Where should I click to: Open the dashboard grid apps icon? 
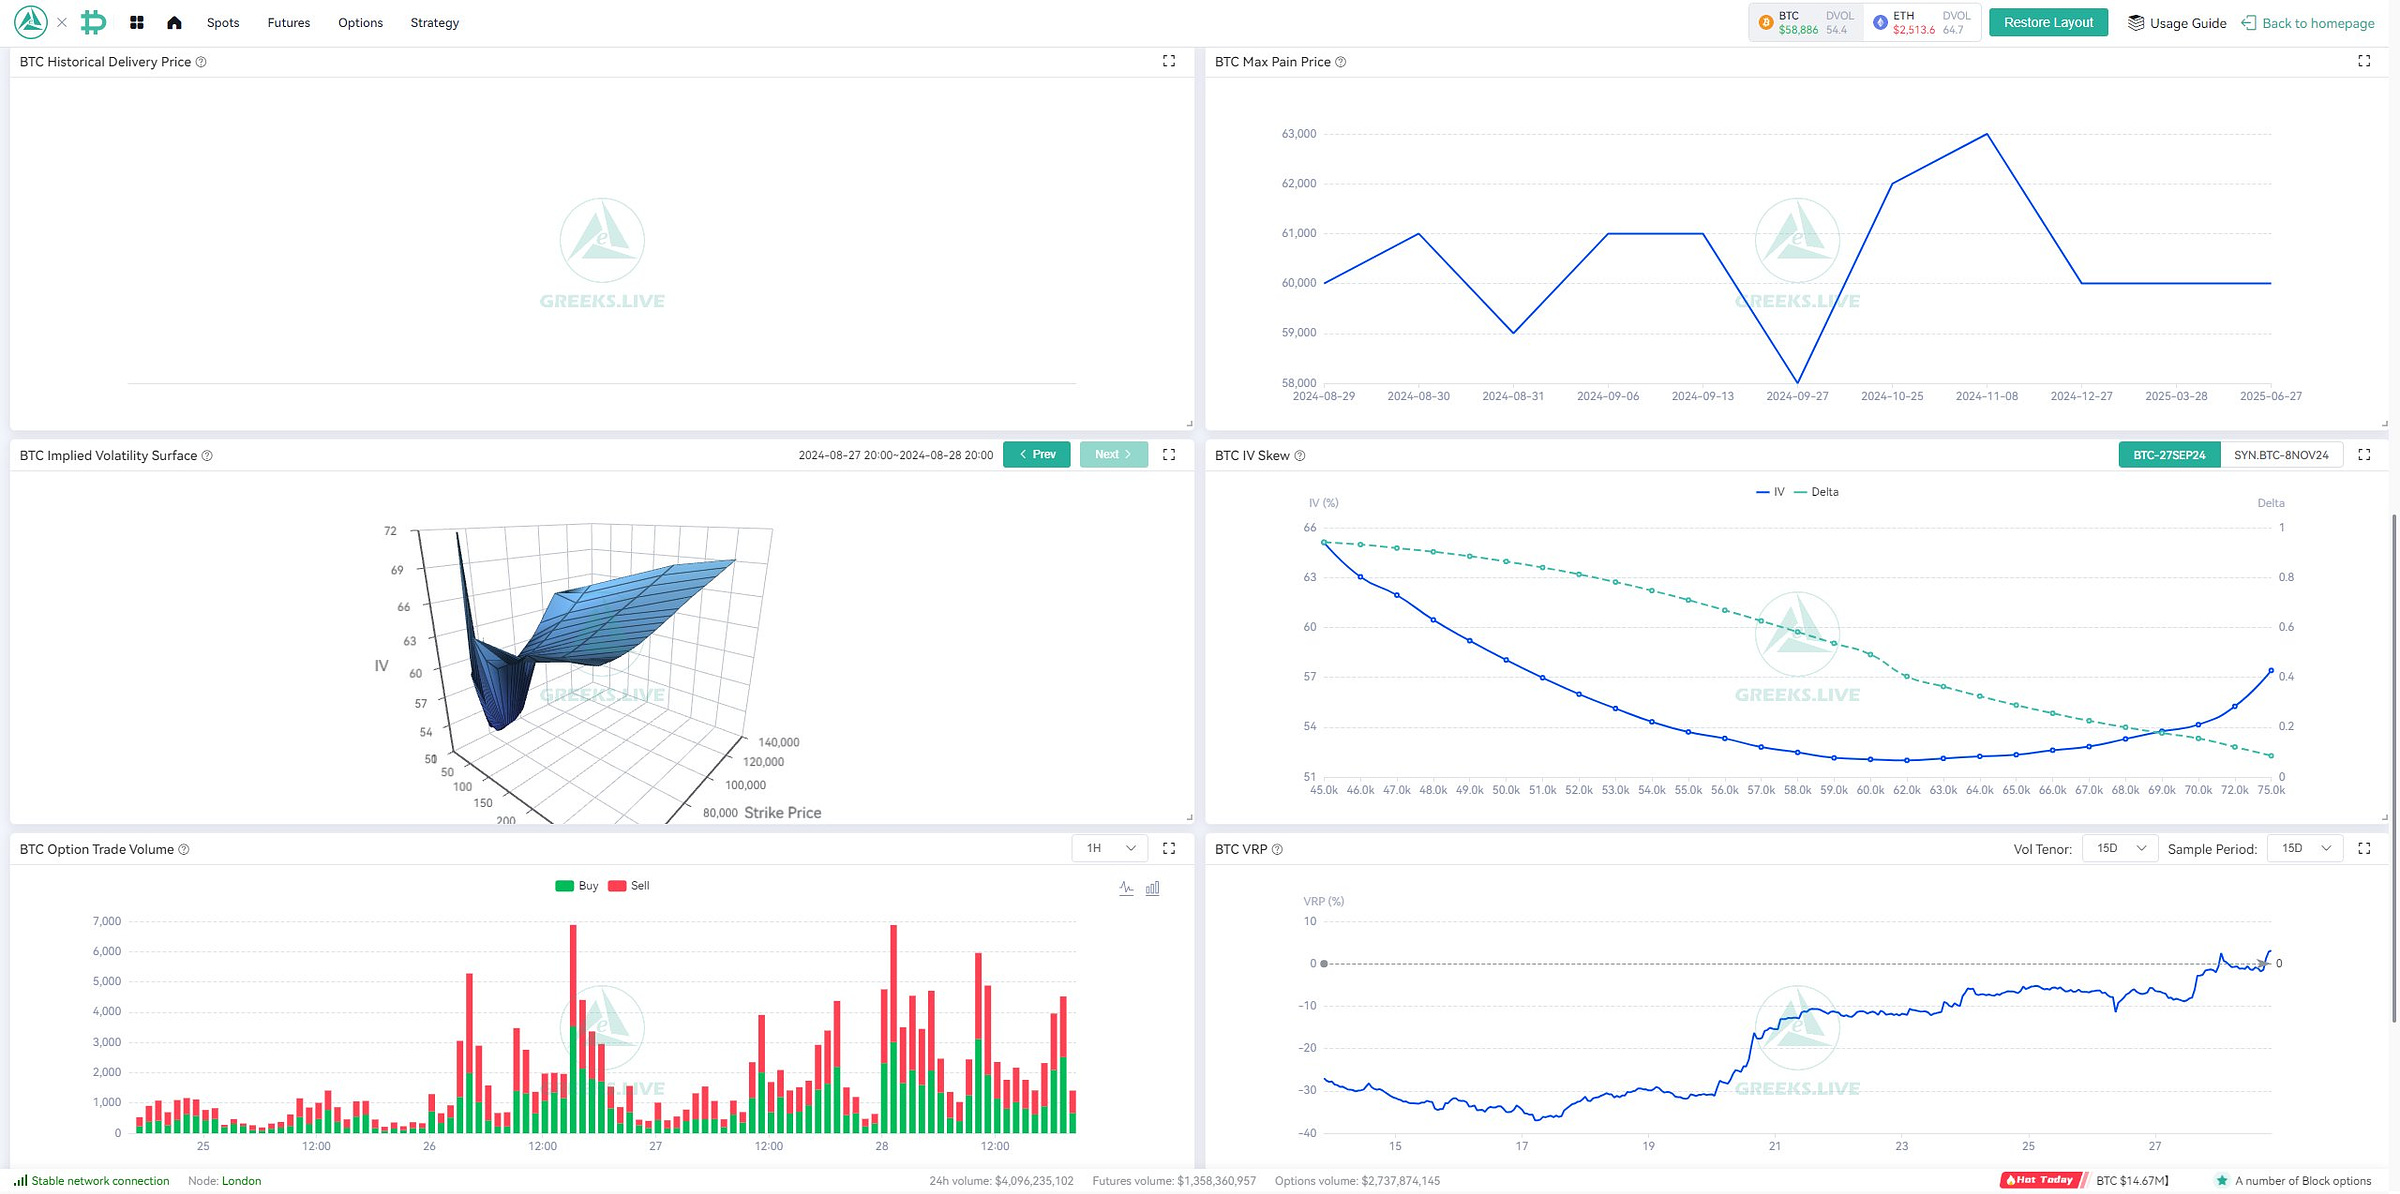pos(137,22)
